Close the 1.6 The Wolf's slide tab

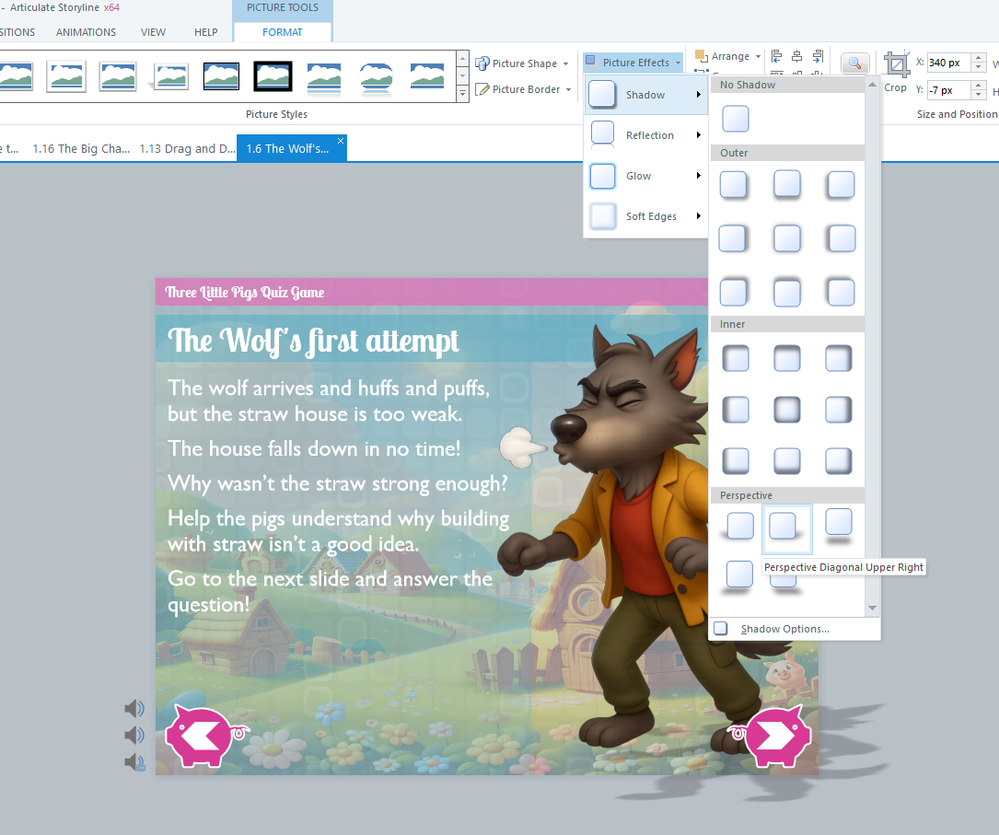341,141
